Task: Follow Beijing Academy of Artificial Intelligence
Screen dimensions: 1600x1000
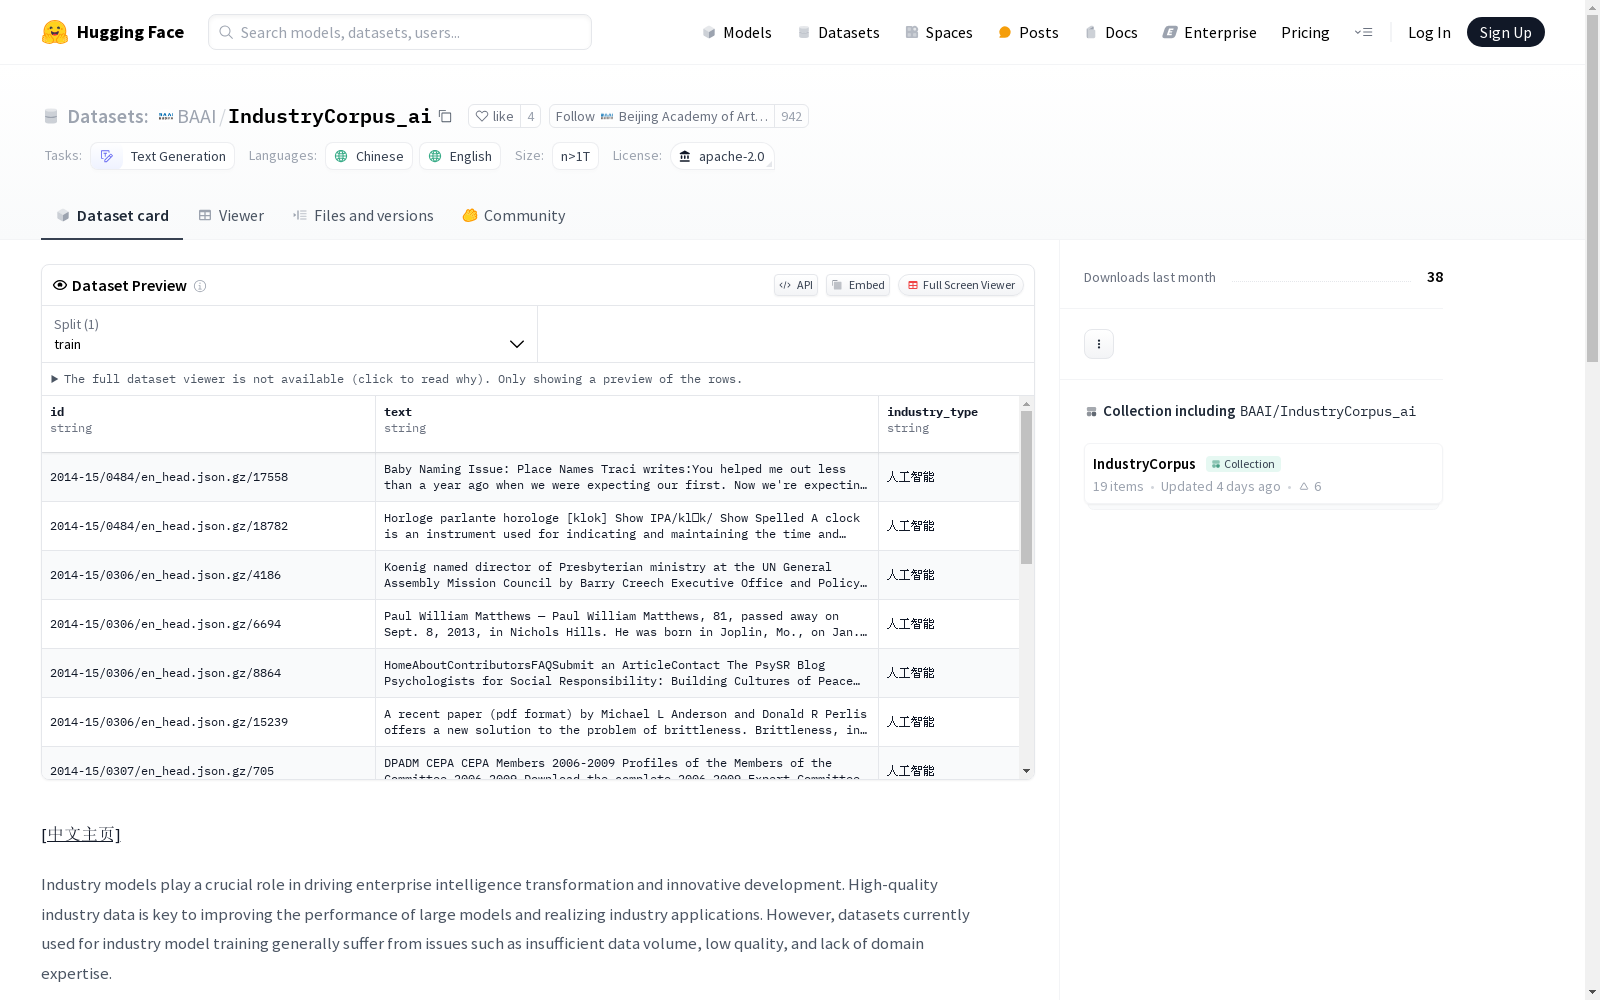Action: point(662,116)
